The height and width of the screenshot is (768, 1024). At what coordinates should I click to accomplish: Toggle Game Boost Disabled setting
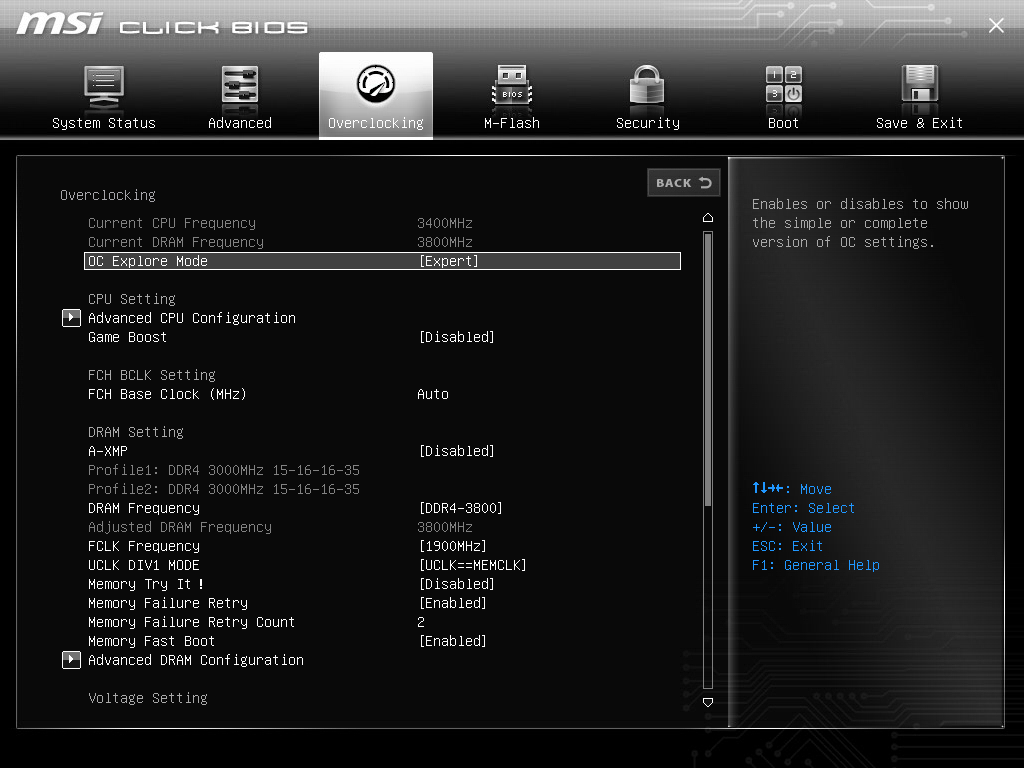coord(456,337)
